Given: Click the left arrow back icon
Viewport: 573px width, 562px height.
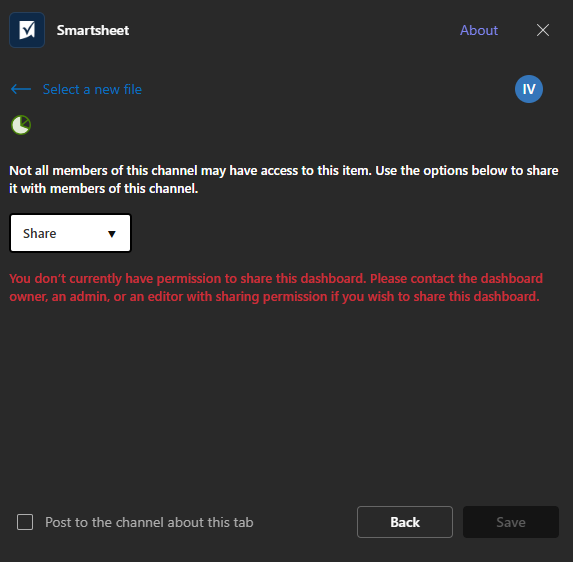Looking at the screenshot, I should pos(21,89).
